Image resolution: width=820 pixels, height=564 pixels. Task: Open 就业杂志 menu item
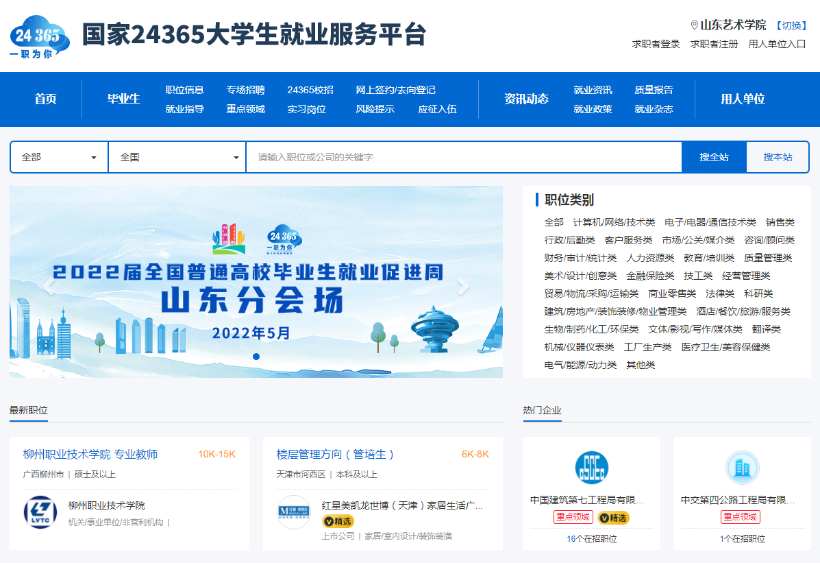pyautogui.click(x=654, y=109)
